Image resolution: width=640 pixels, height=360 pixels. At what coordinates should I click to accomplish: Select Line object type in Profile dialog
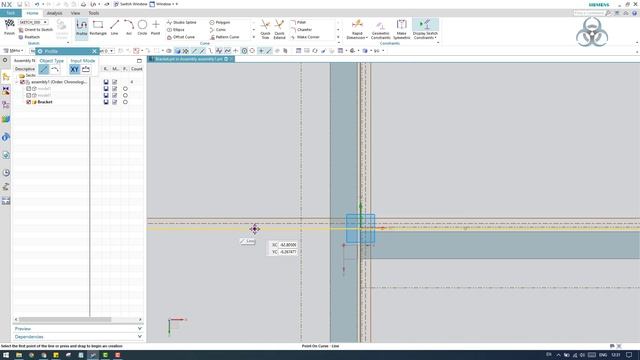click(x=44, y=69)
